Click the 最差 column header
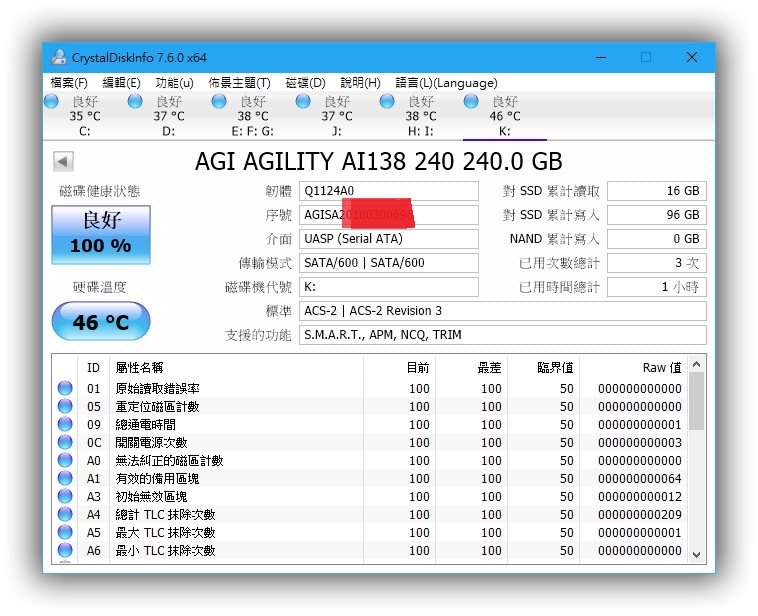 point(471,368)
